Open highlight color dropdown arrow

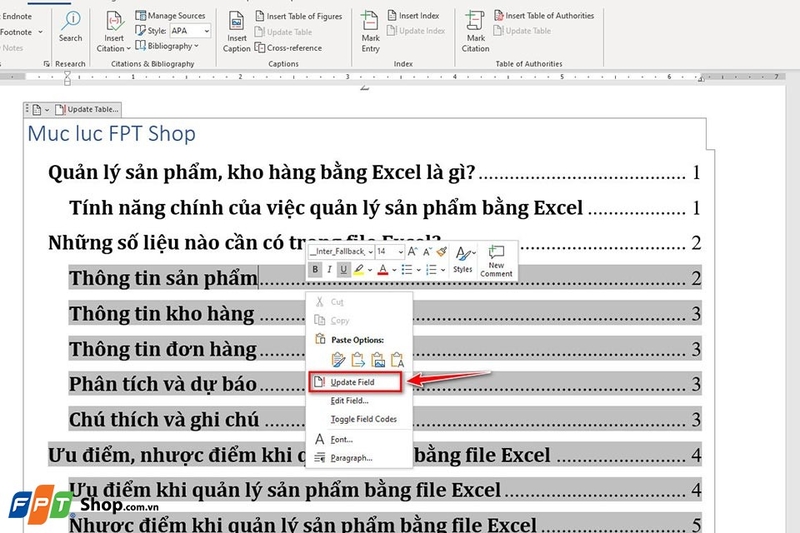370,270
